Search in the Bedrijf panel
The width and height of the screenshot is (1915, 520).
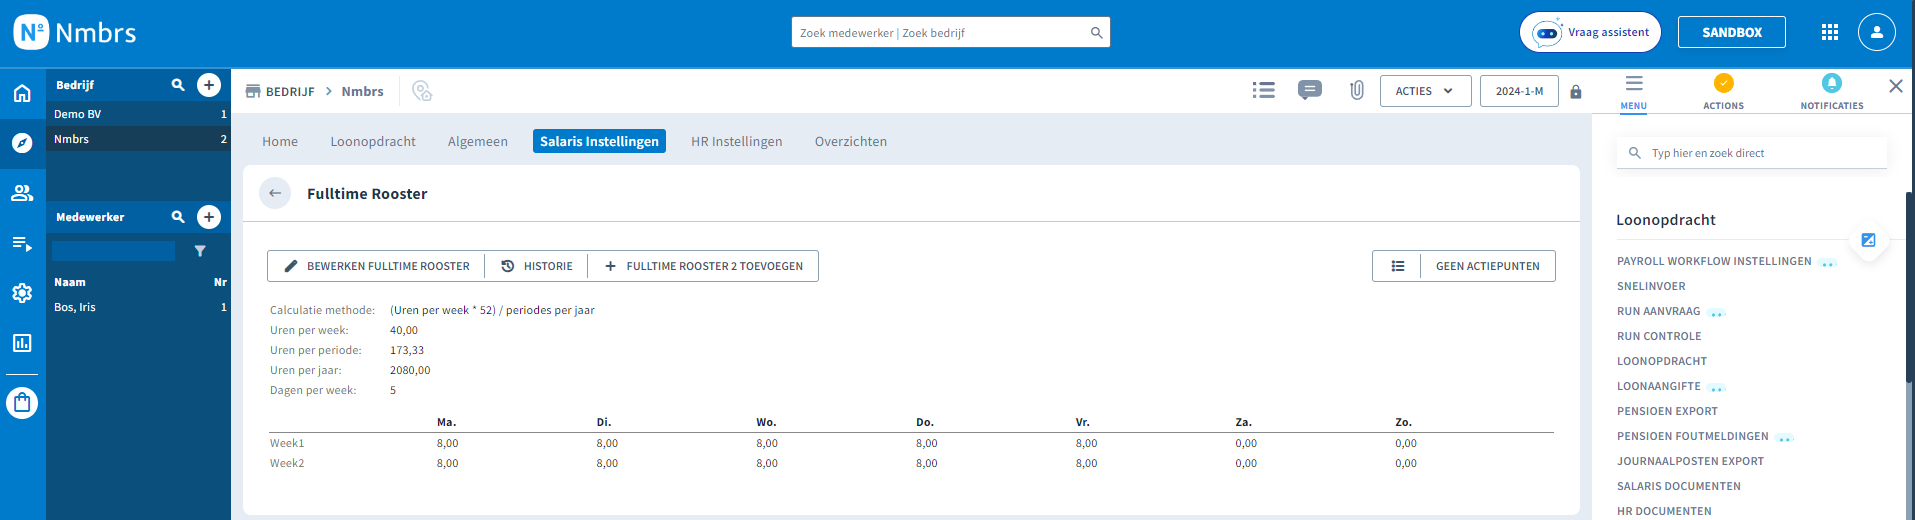coord(178,85)
